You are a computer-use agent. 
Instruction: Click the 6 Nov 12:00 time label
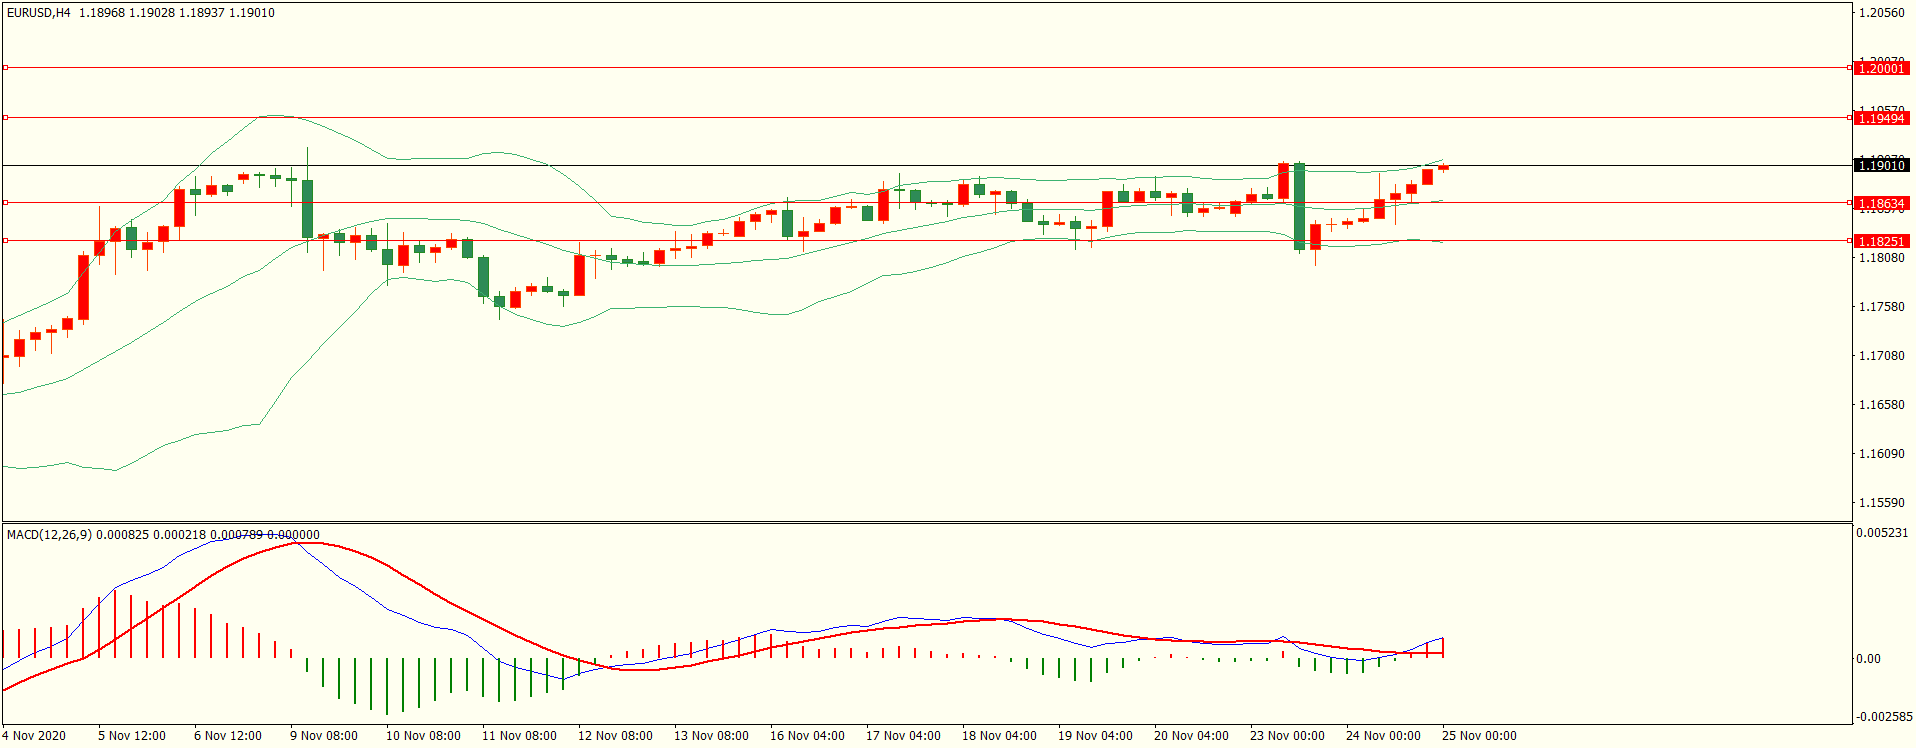(x=228, y=736)
